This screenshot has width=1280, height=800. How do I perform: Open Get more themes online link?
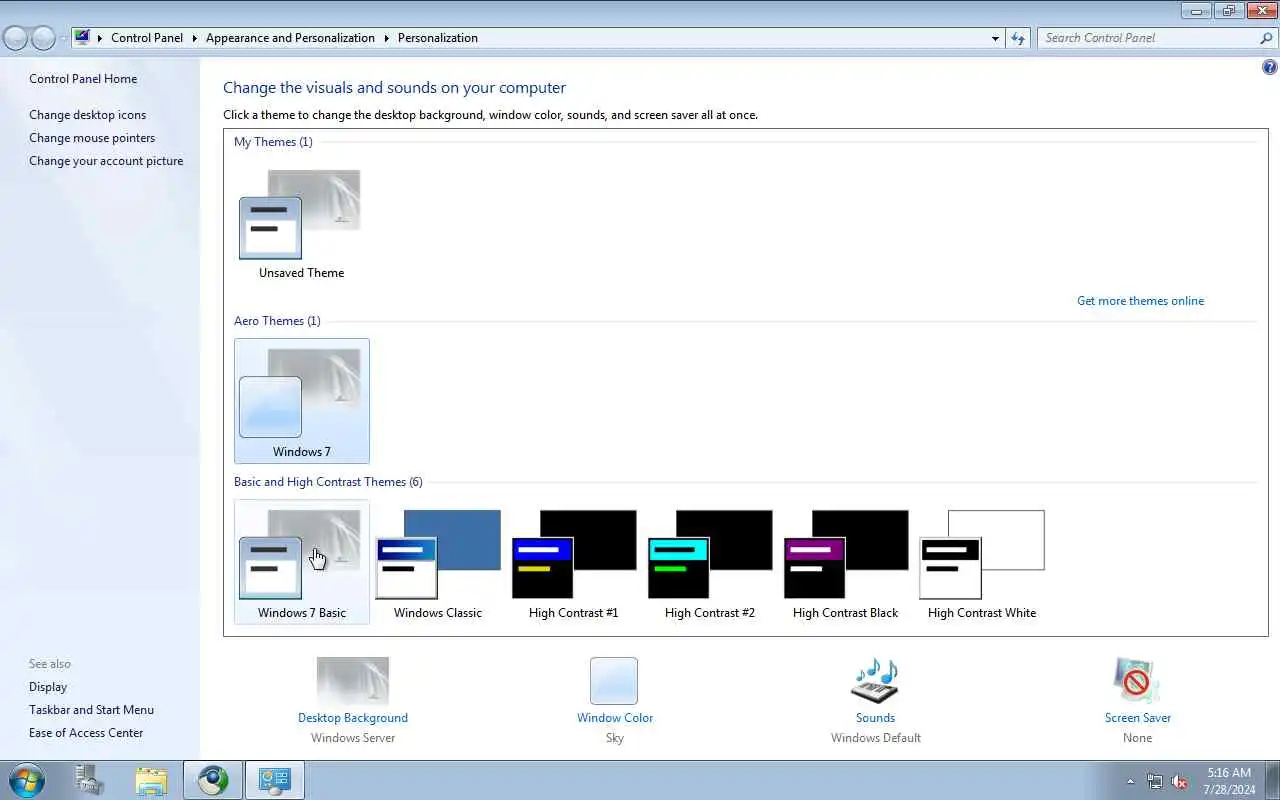1140,301
